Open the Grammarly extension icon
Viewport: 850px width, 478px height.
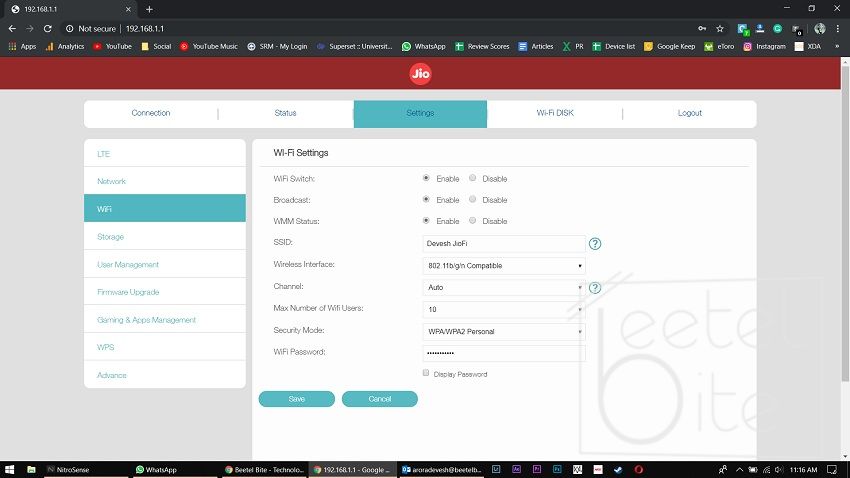777,28
